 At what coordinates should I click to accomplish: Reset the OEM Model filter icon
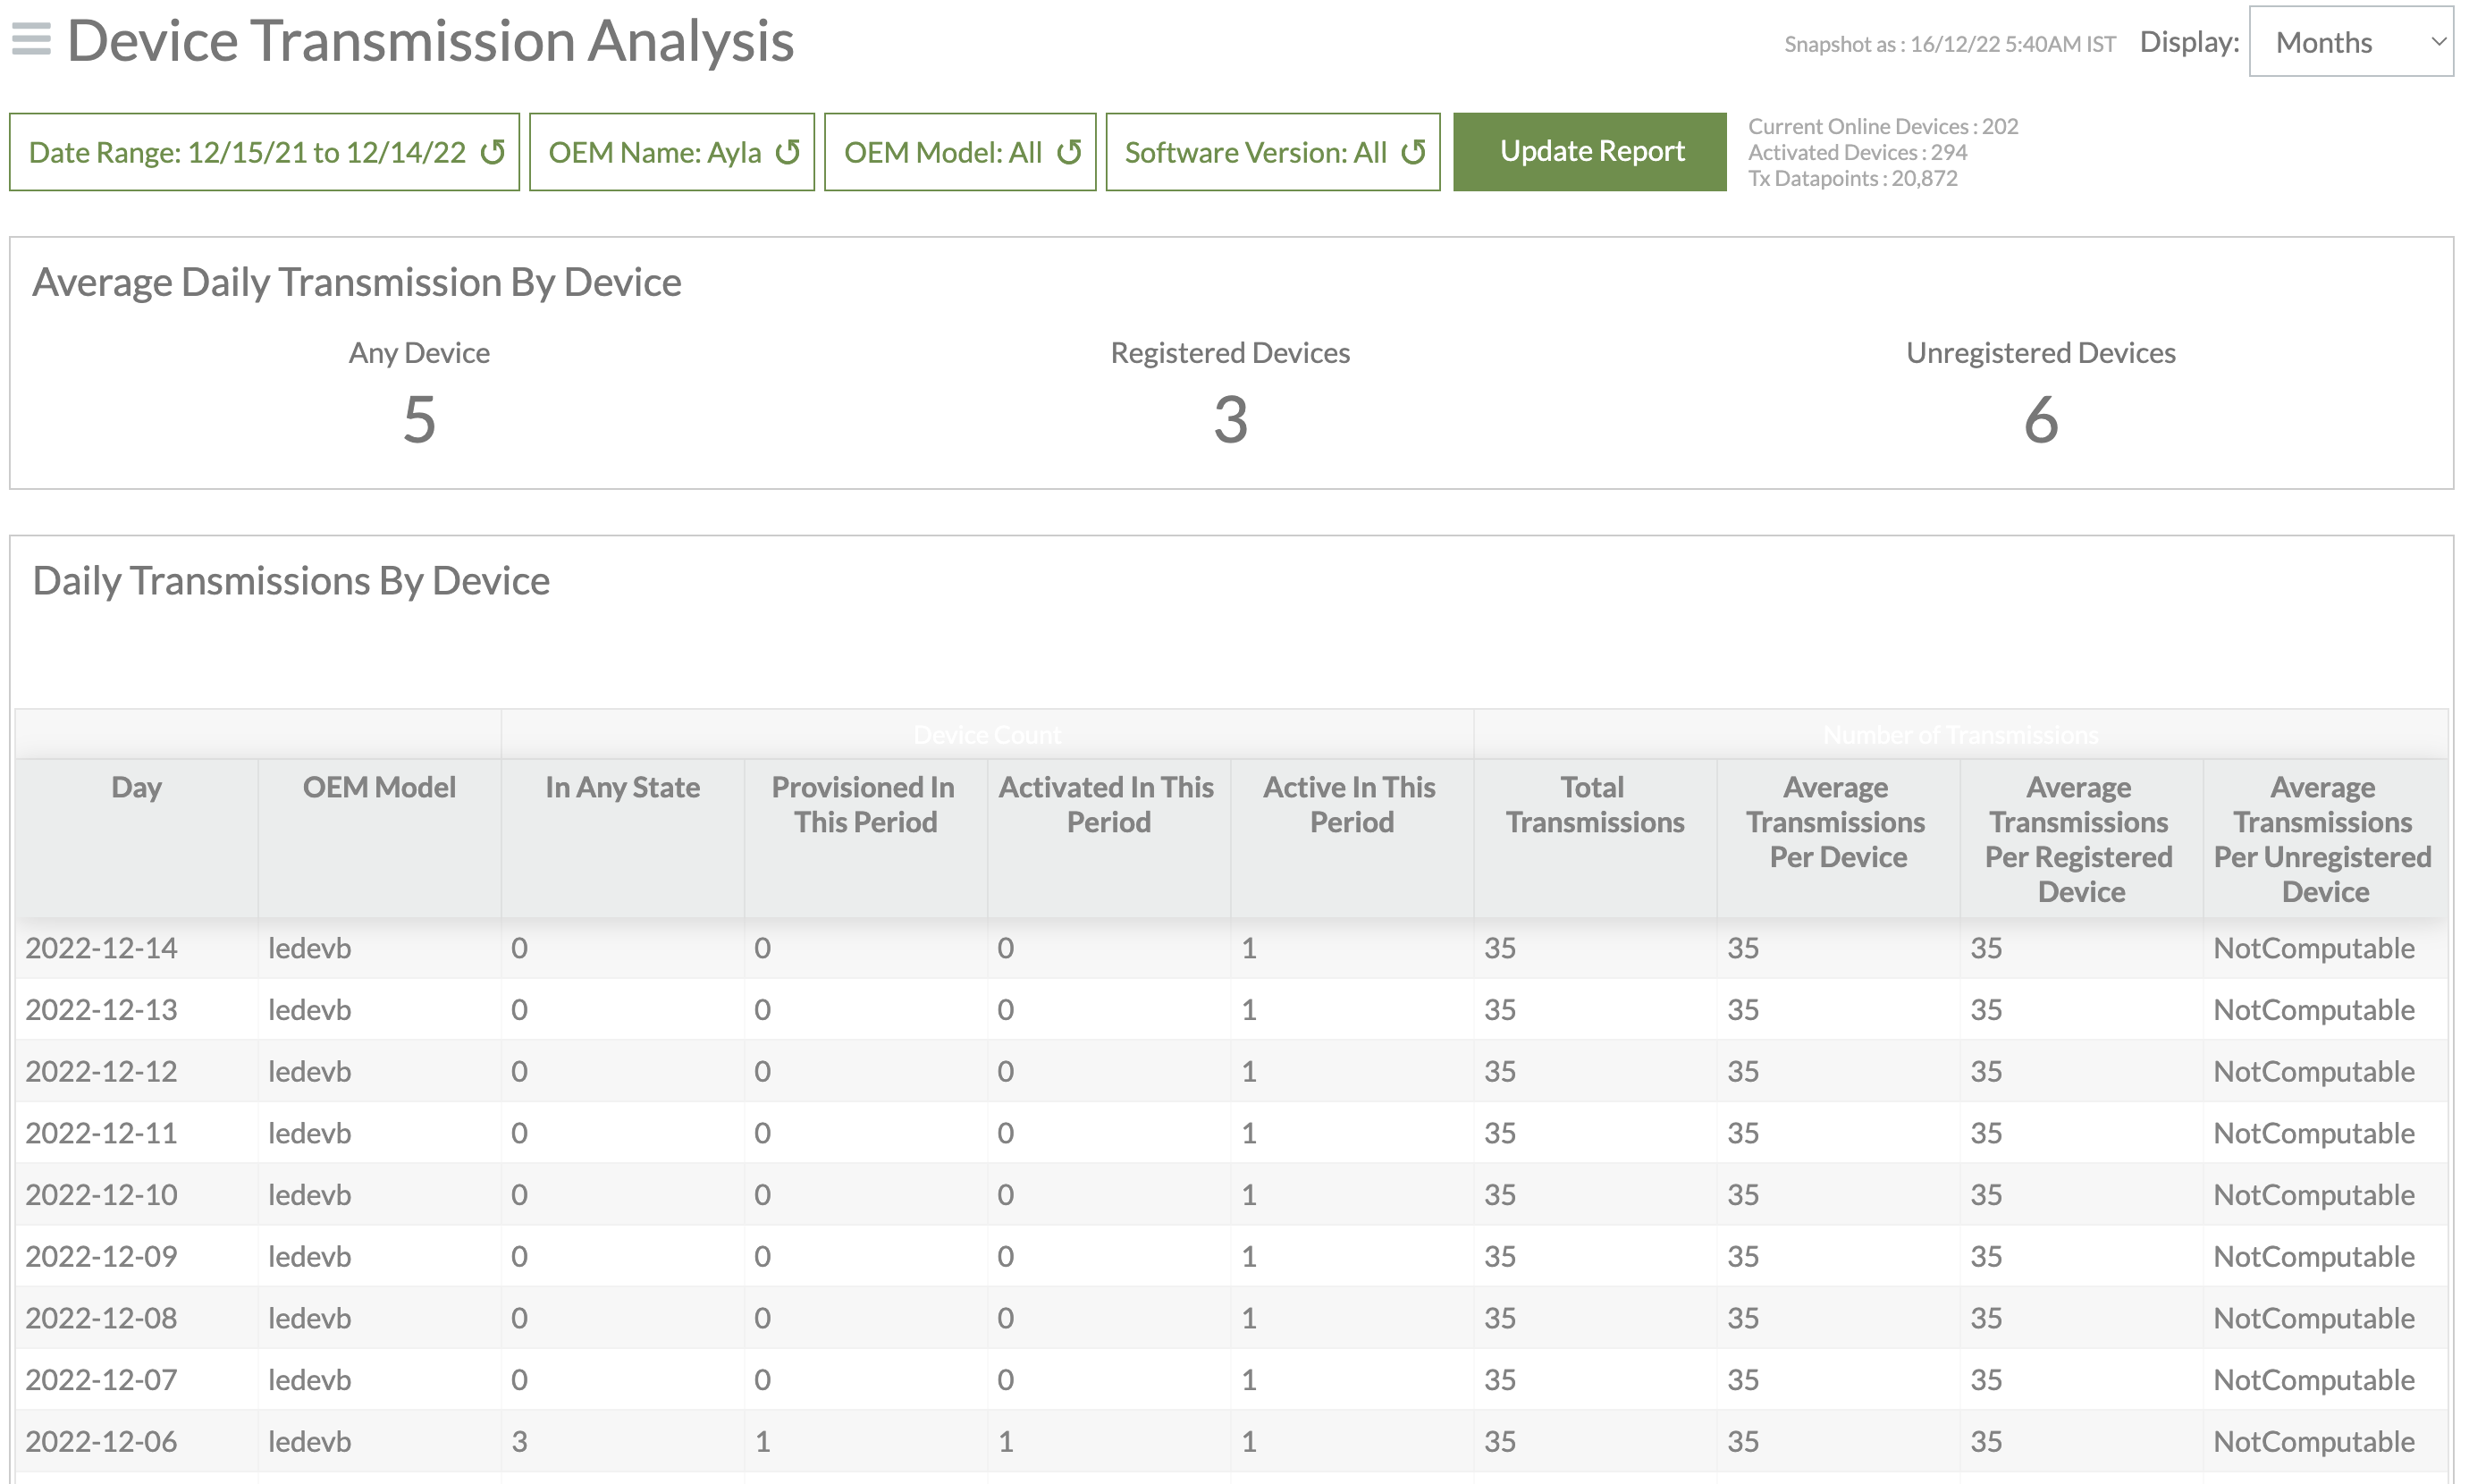coord(1069,152)
